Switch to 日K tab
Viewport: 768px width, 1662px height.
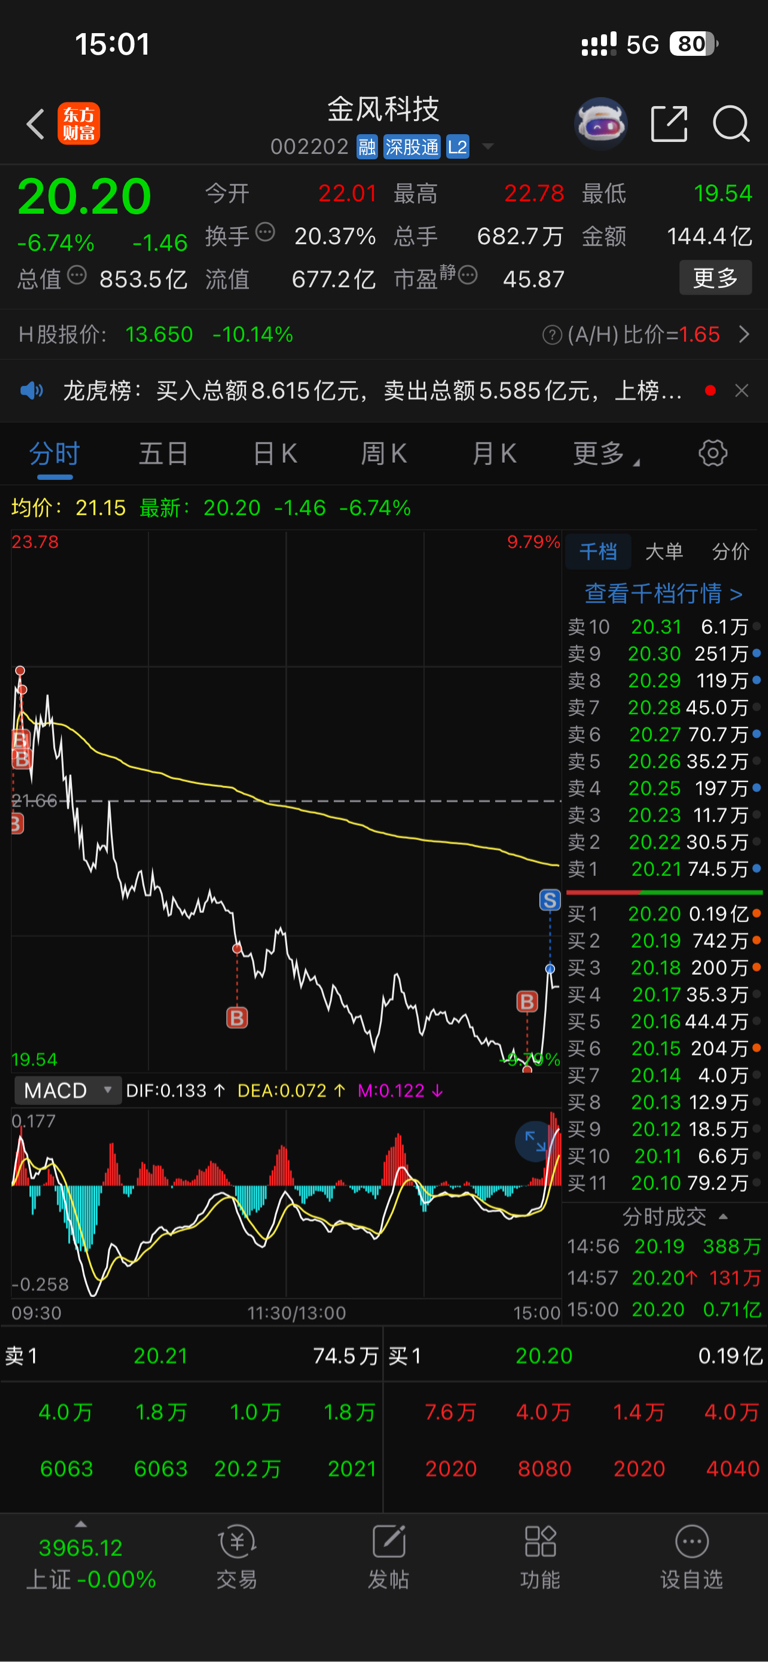coord(274,454)
